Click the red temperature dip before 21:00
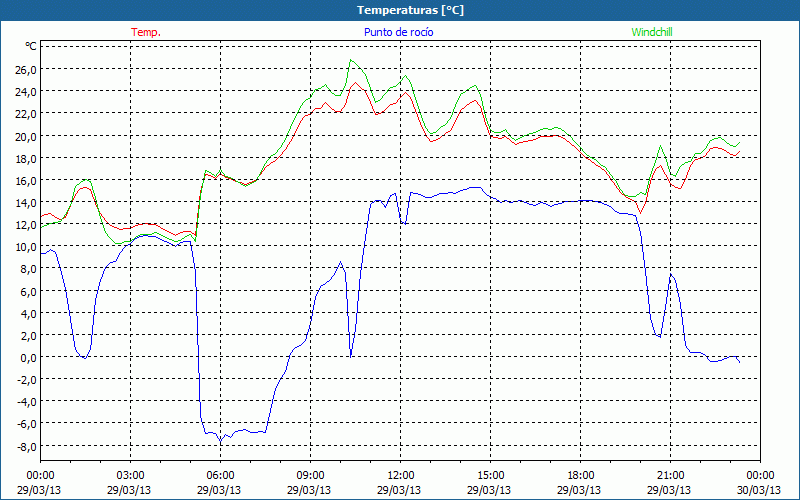The height and width of the screenshot is (500, 800). (640, 213)
